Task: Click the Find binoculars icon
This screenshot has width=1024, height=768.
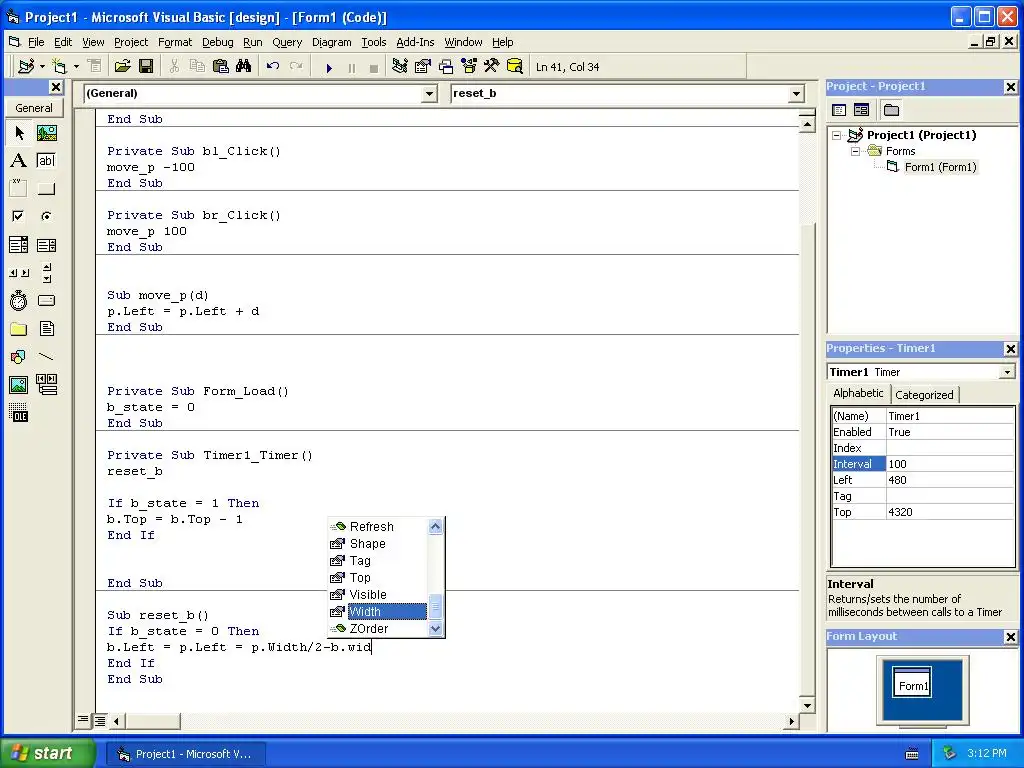Action: pos(244,66)
